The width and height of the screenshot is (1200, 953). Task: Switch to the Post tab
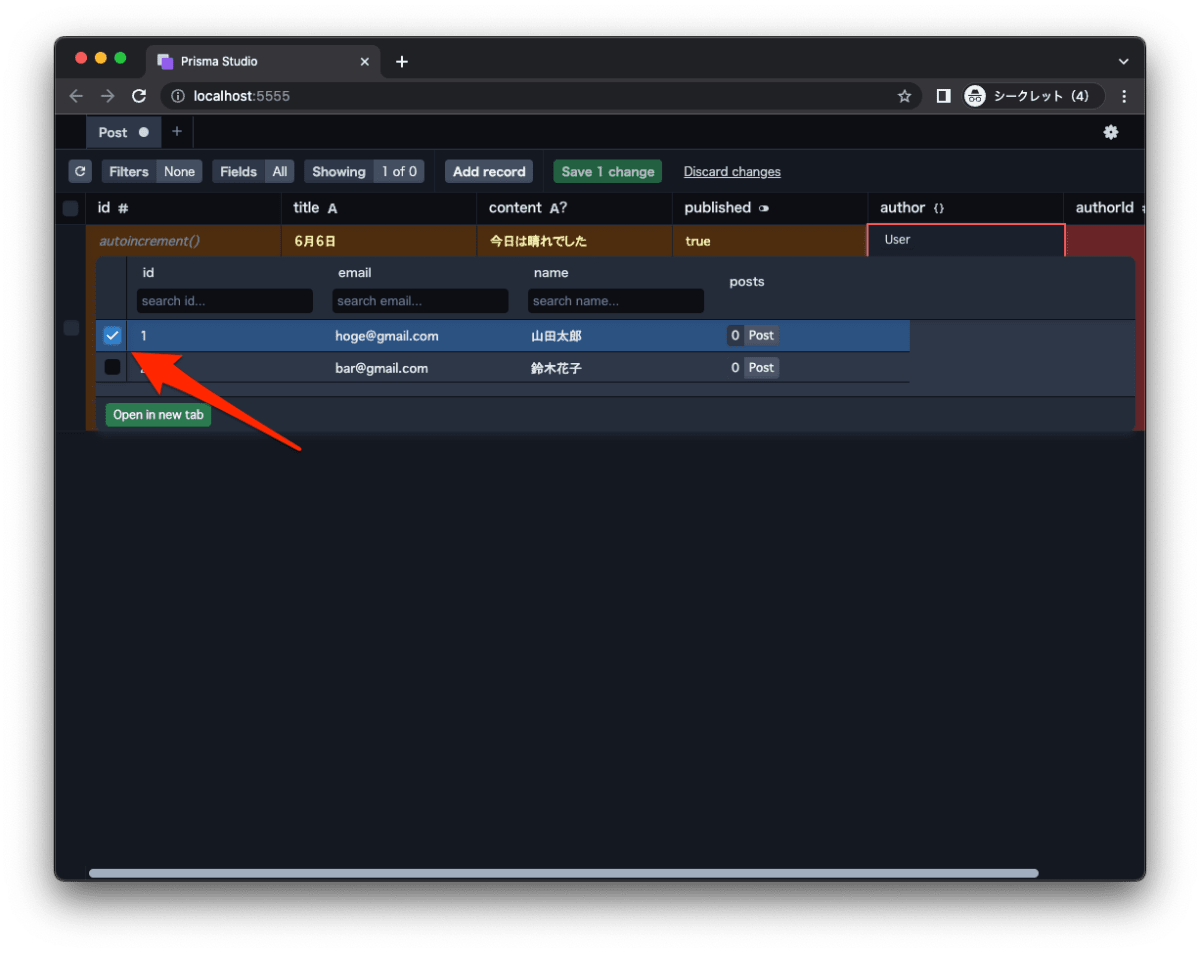(123, 132)
